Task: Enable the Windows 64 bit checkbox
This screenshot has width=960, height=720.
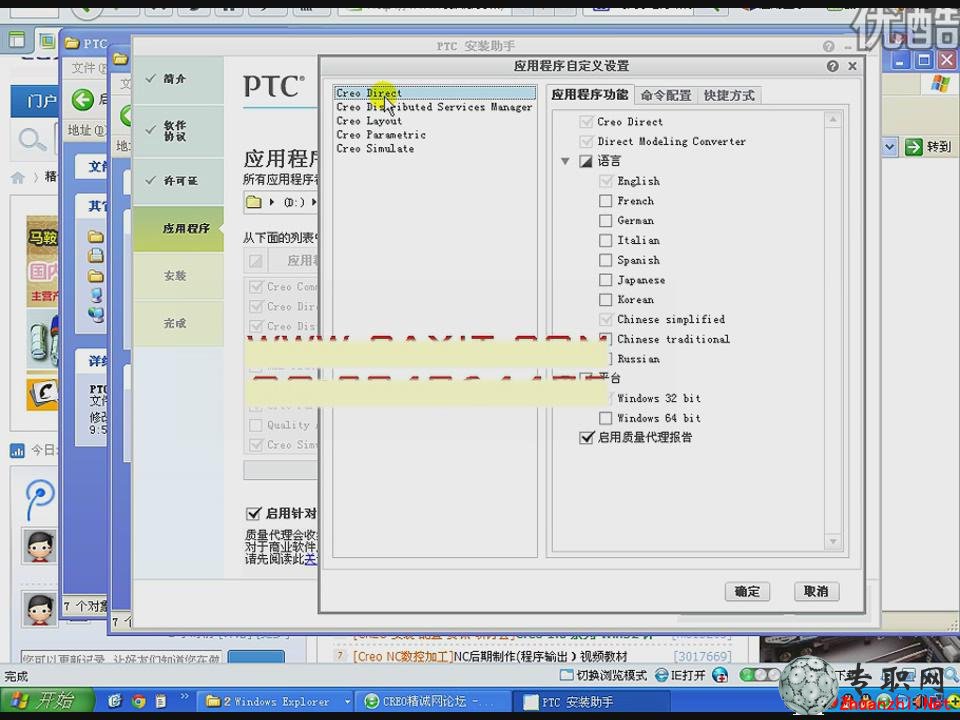Action: click(606, 418)
